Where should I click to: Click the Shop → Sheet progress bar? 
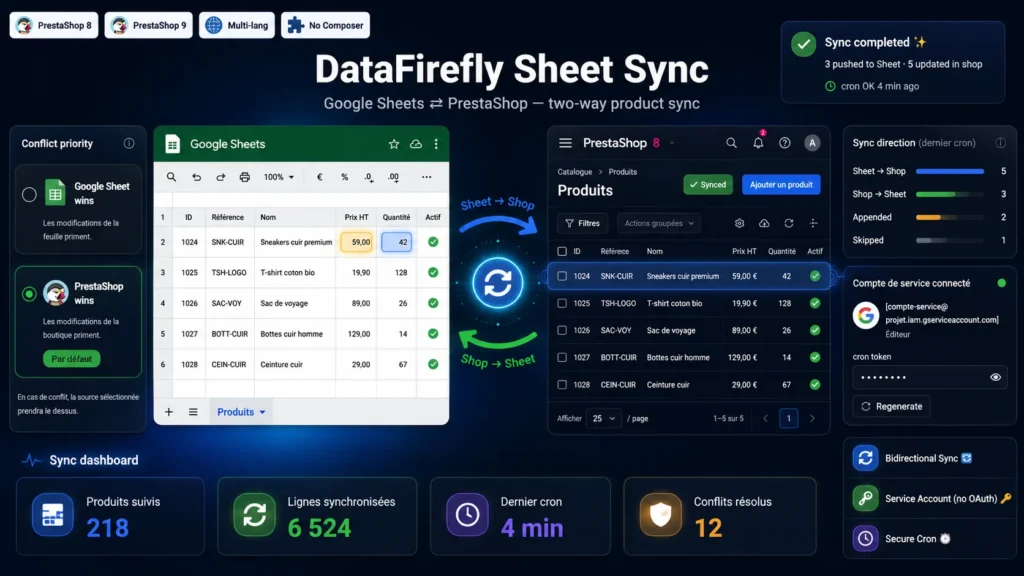click(950, 194)
